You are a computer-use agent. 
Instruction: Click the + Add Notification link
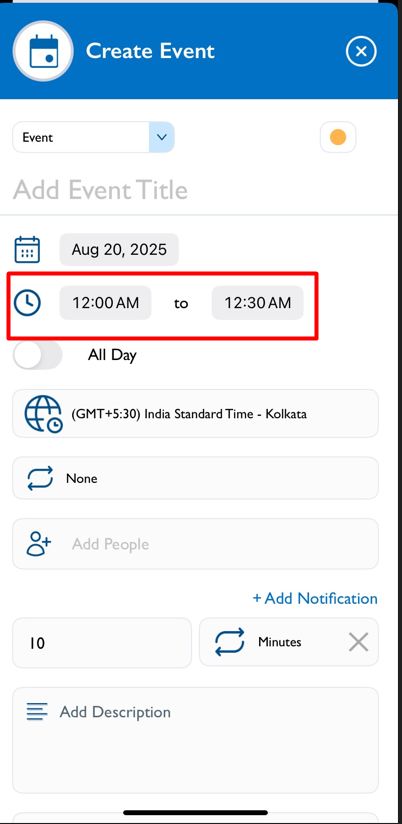click(x=315, y=598)
